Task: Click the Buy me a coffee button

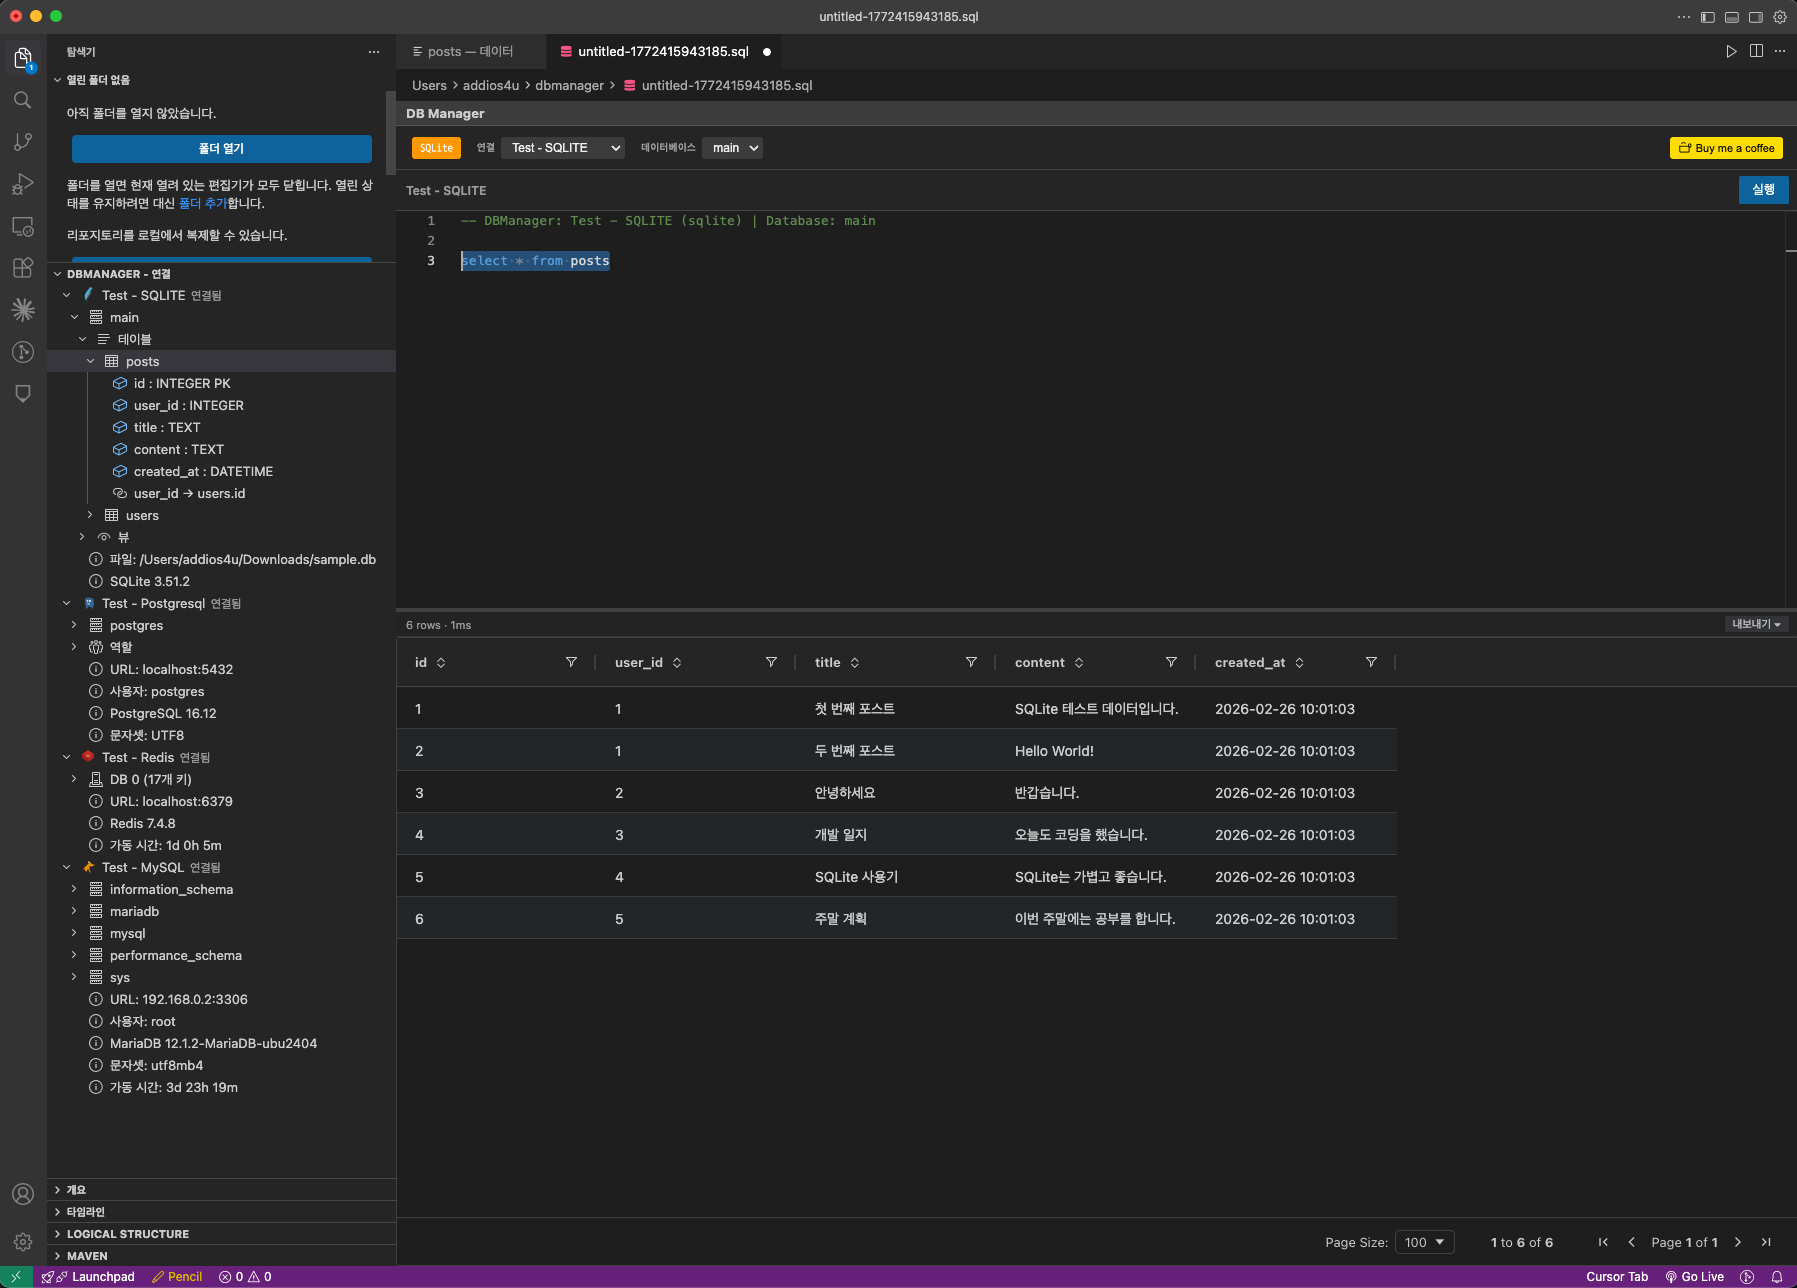Action: (1725, 147)
